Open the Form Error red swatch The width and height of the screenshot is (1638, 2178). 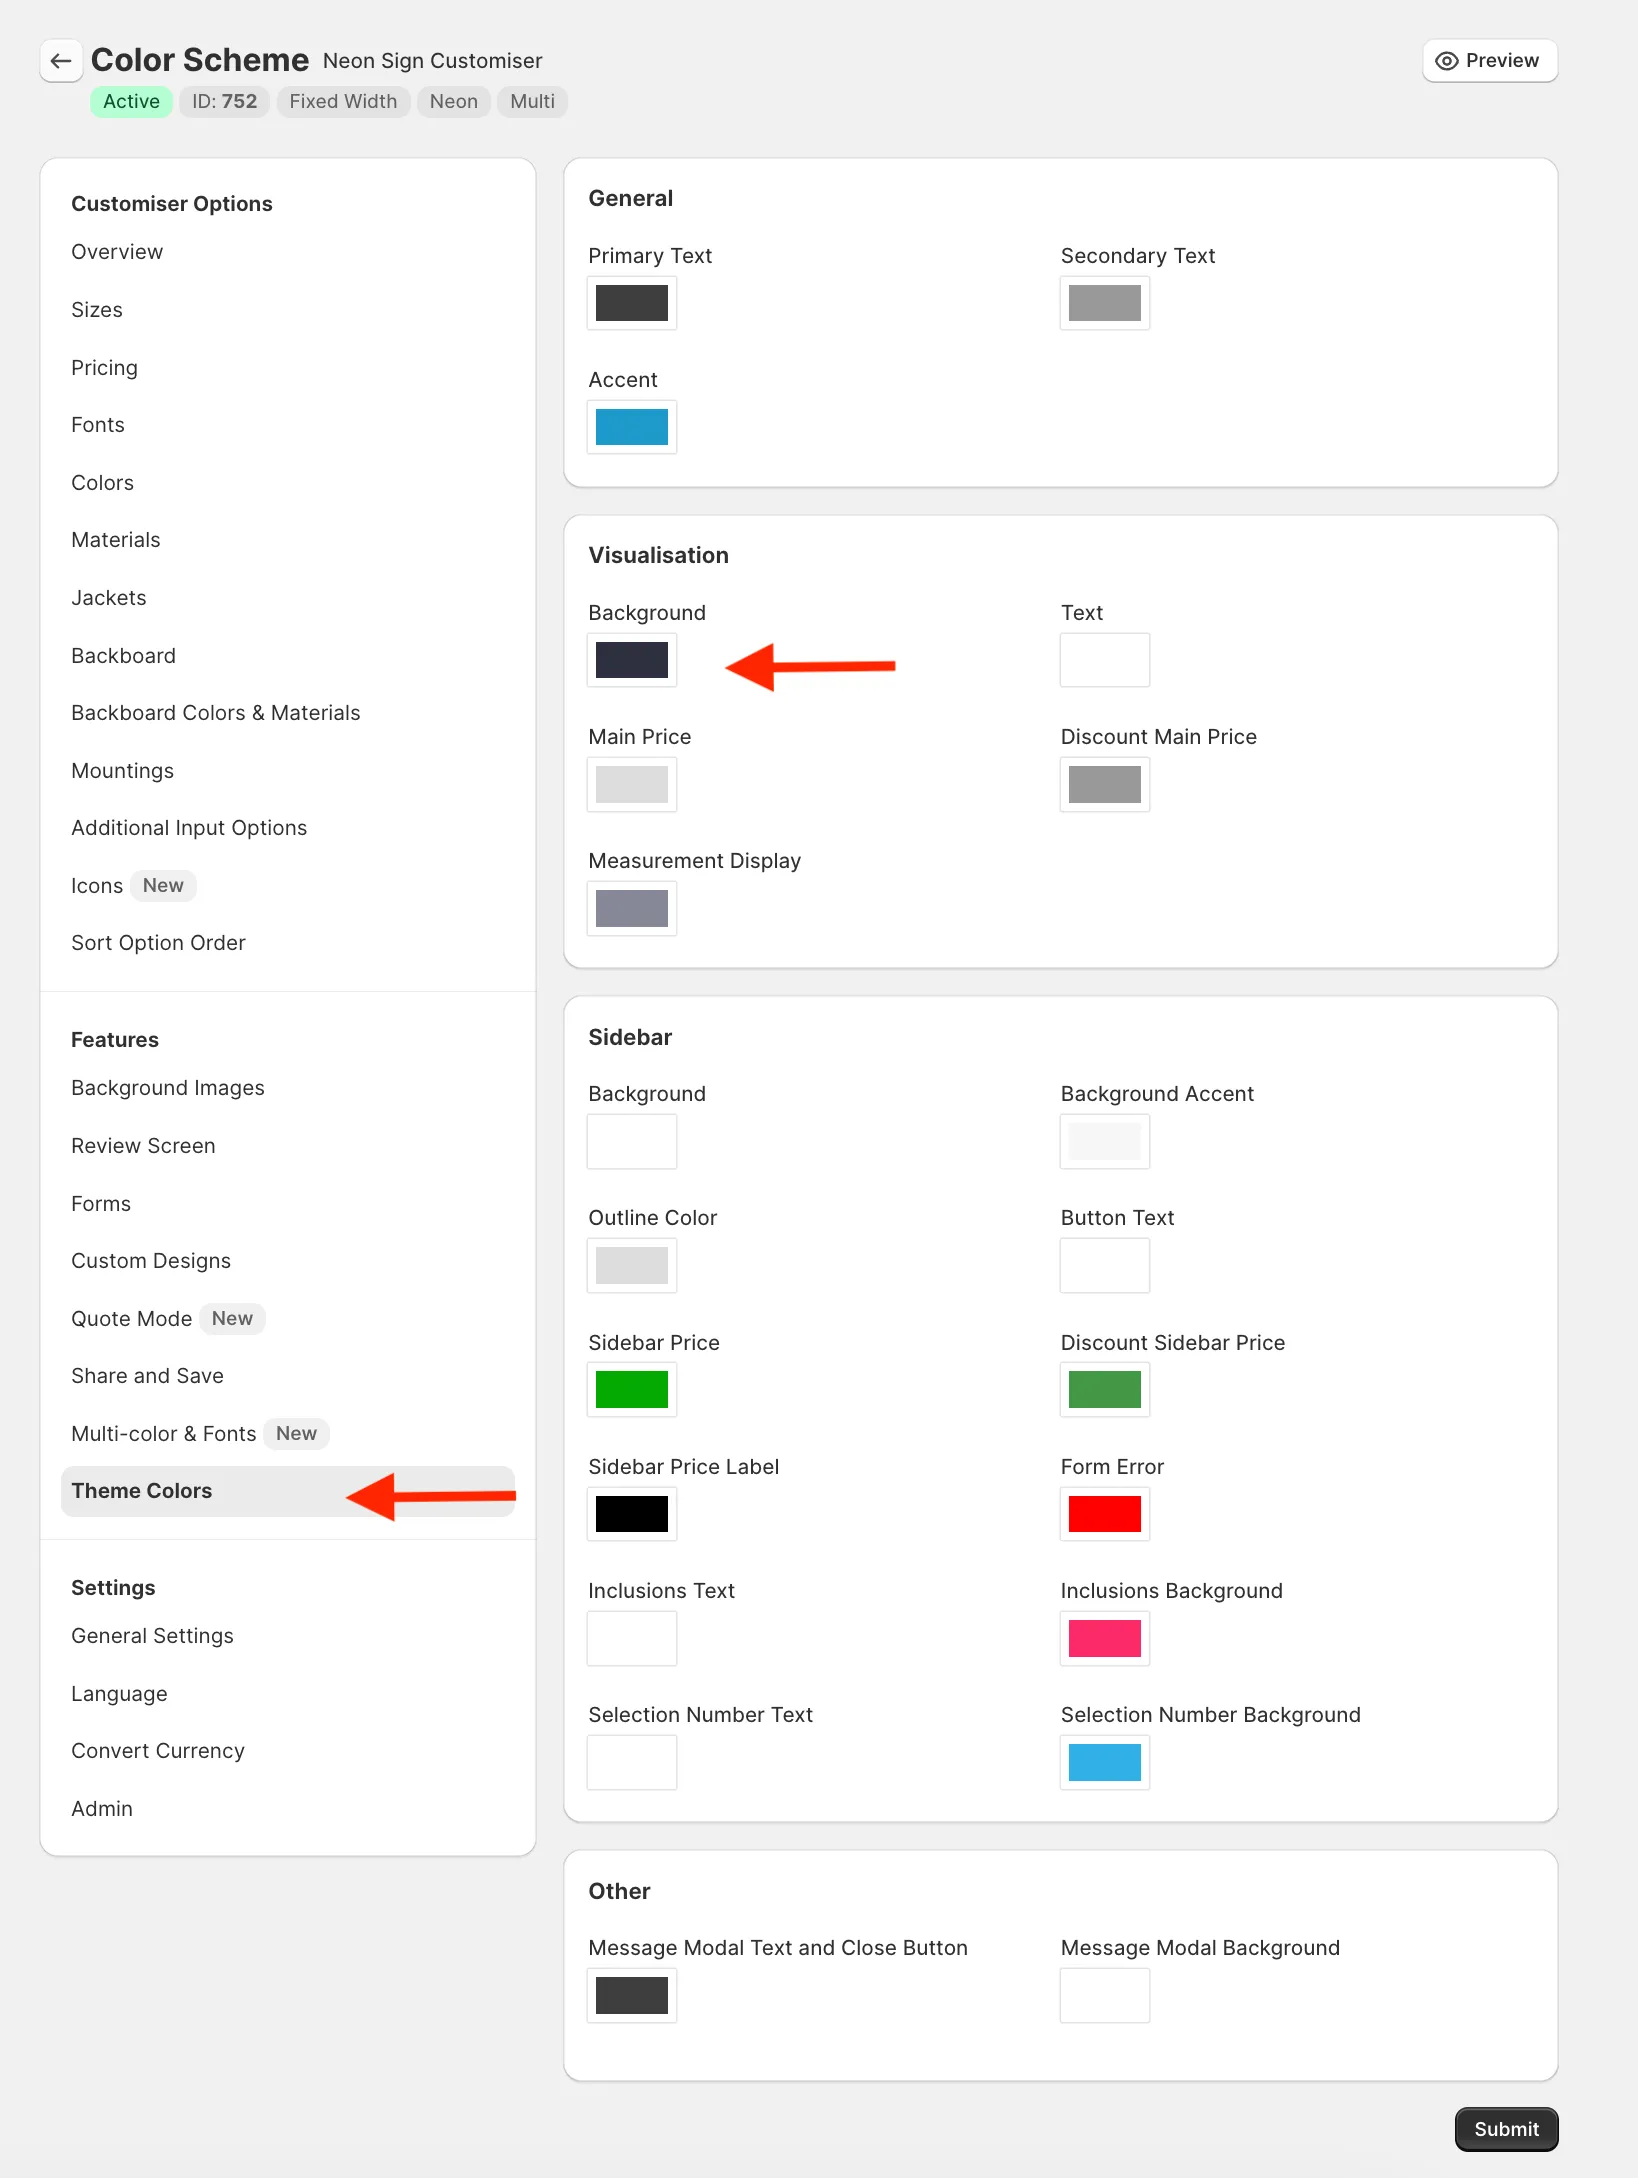click(x=1104, y=1514)
